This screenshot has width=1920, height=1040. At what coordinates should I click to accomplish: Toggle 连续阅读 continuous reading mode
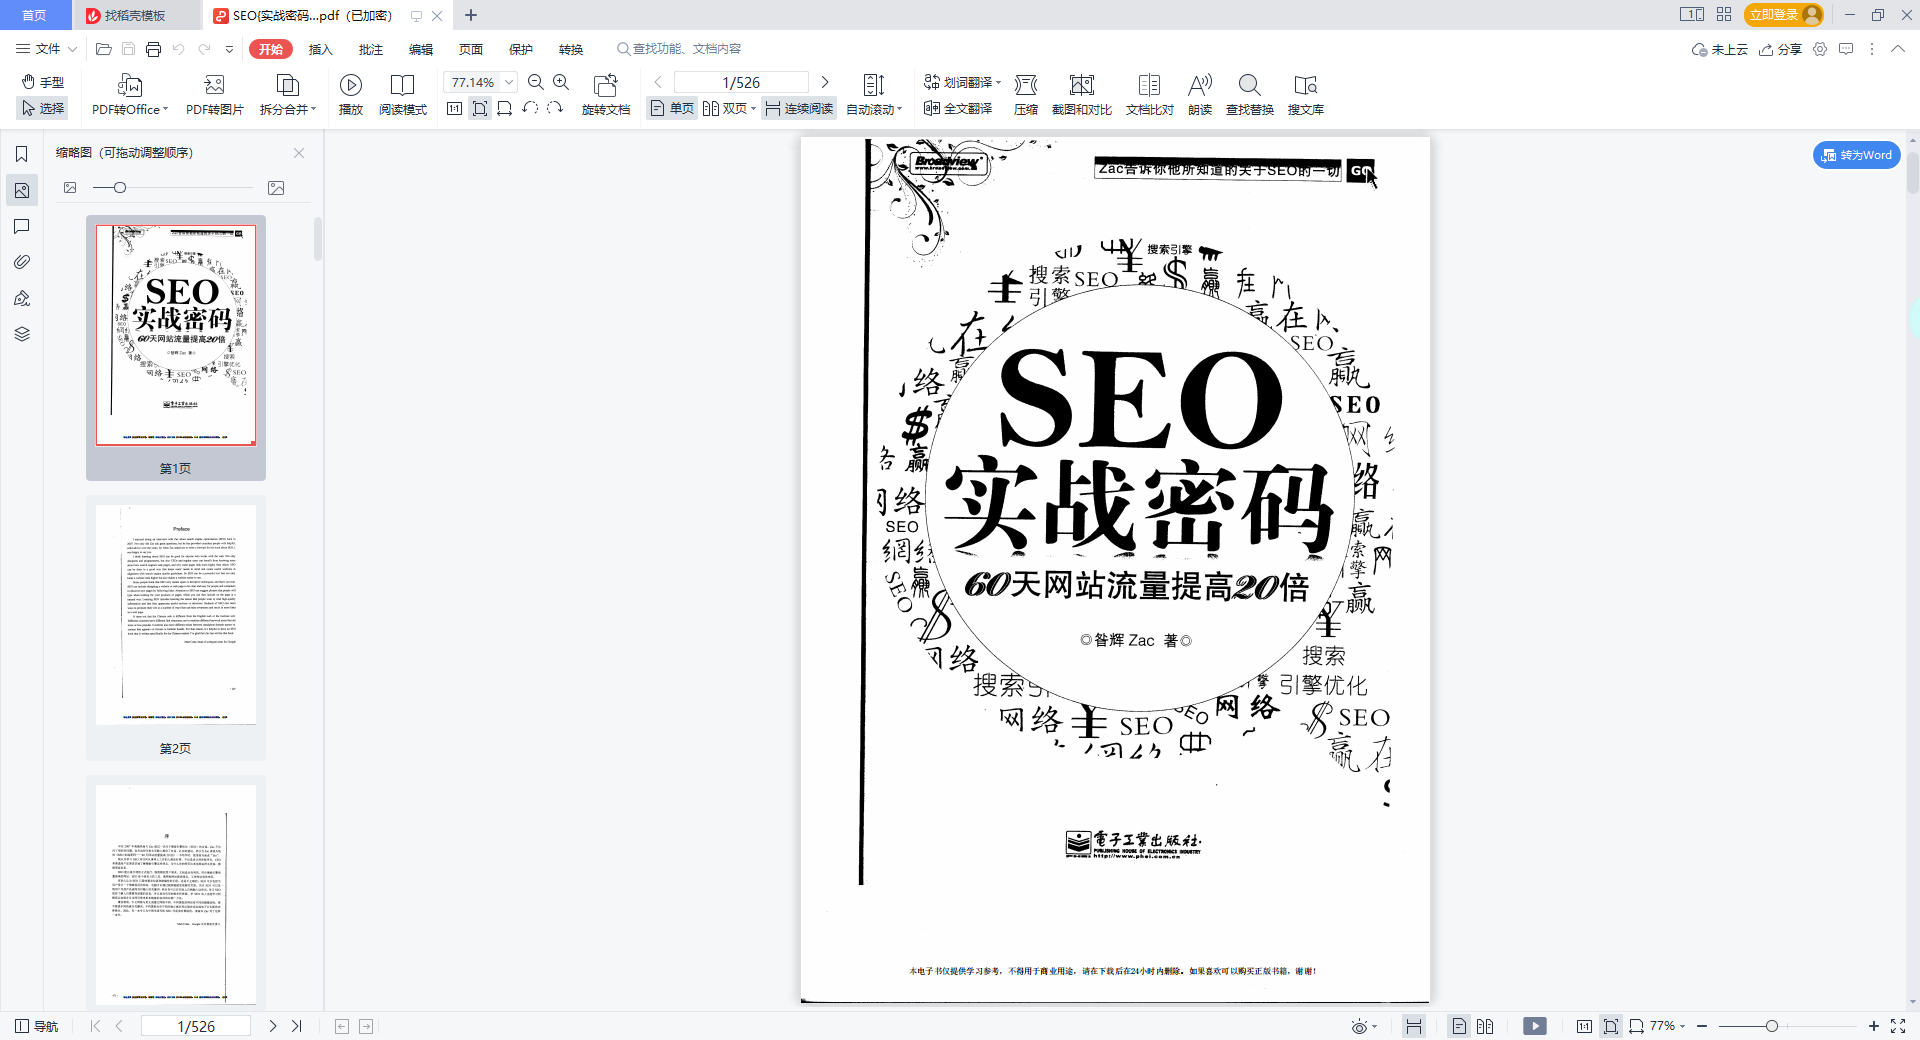tap(799, 109)
